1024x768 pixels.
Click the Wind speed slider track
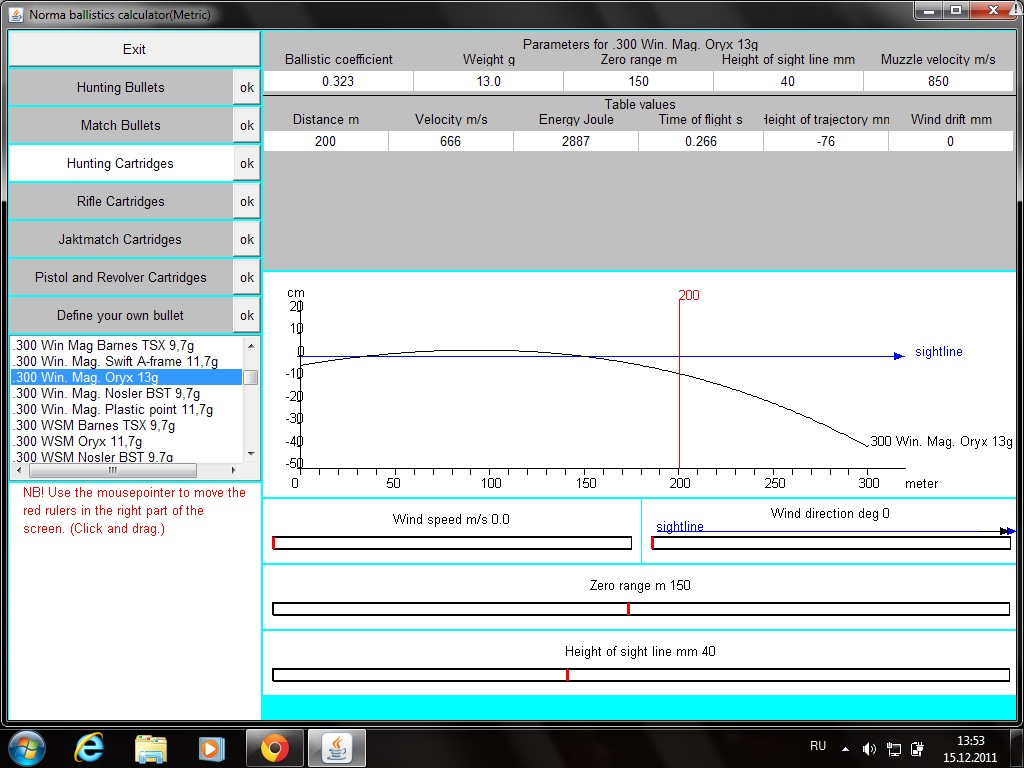[x=452, y=543]
